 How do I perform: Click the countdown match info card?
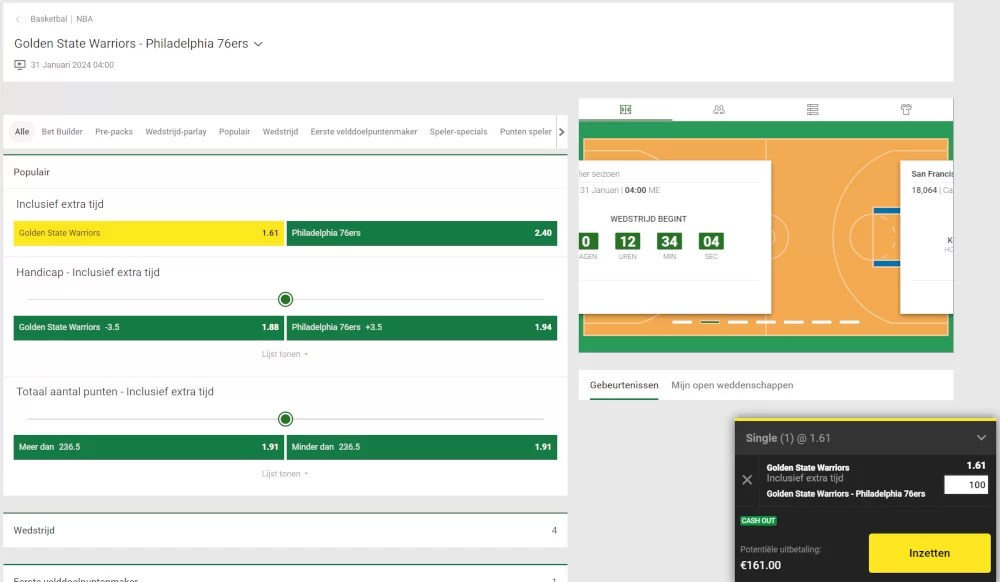(x=675, y=237)
